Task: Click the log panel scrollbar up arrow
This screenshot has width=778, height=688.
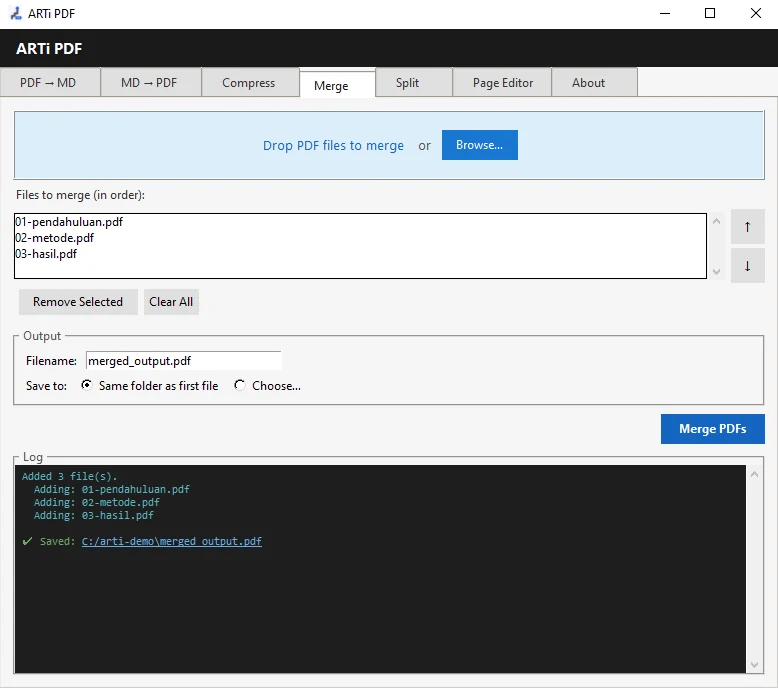Action: coord(754,474)
